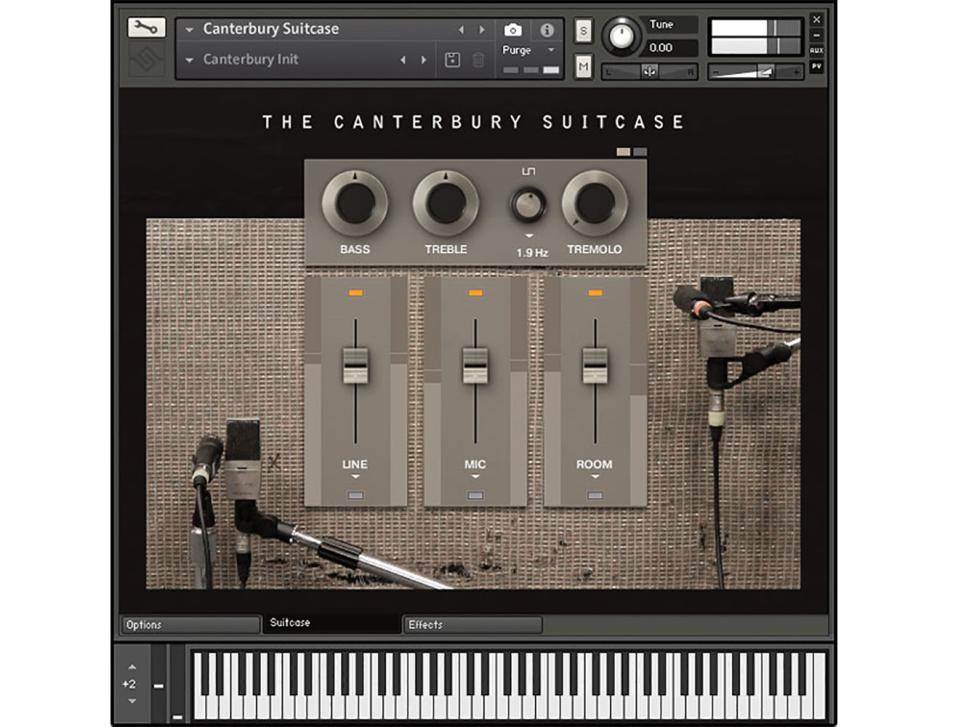The width and height of the screenshot is (969, 727).
Task: Click the tremolo waveform shape icon
Action: [x=528, y=172]
